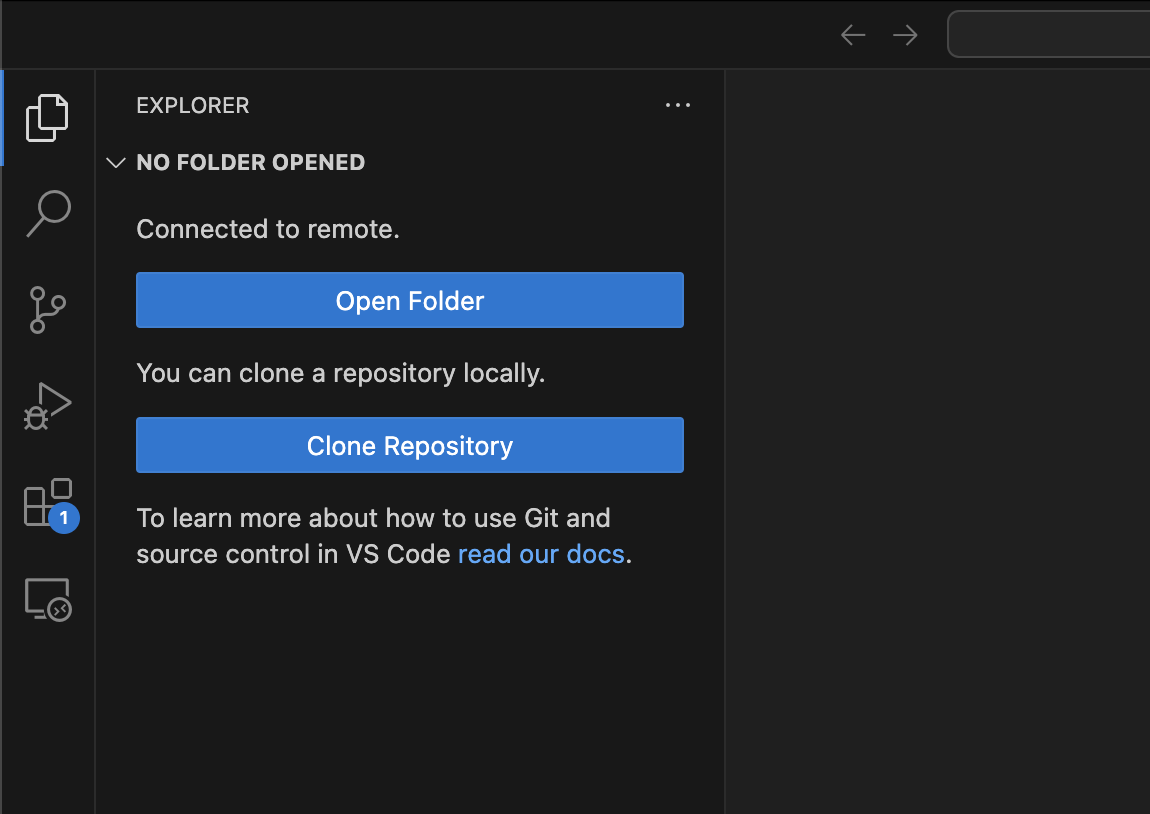
Task: Open the Source Control view icon
Action: (48, 309)
